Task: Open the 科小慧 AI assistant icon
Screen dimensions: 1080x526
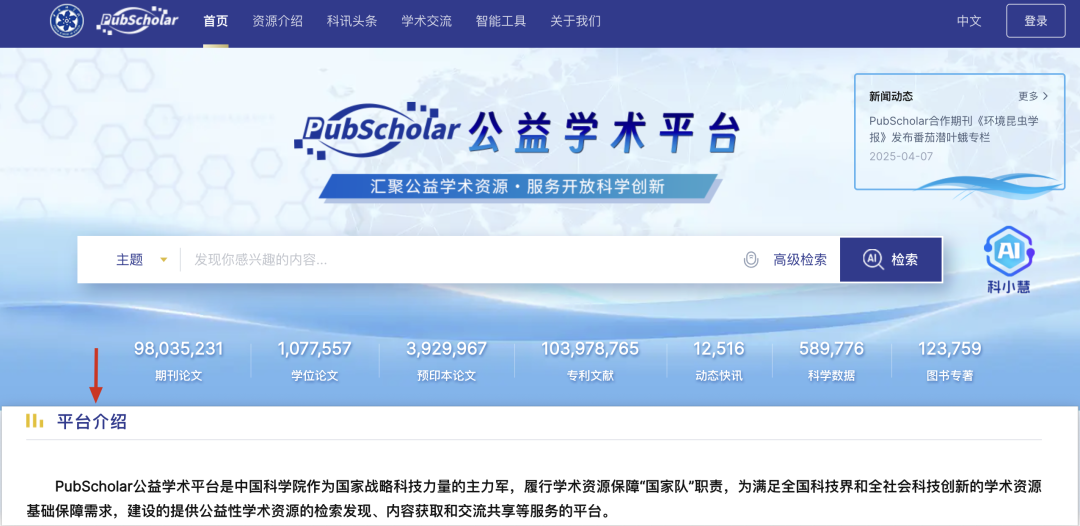Action: [x=1009, y=260]
